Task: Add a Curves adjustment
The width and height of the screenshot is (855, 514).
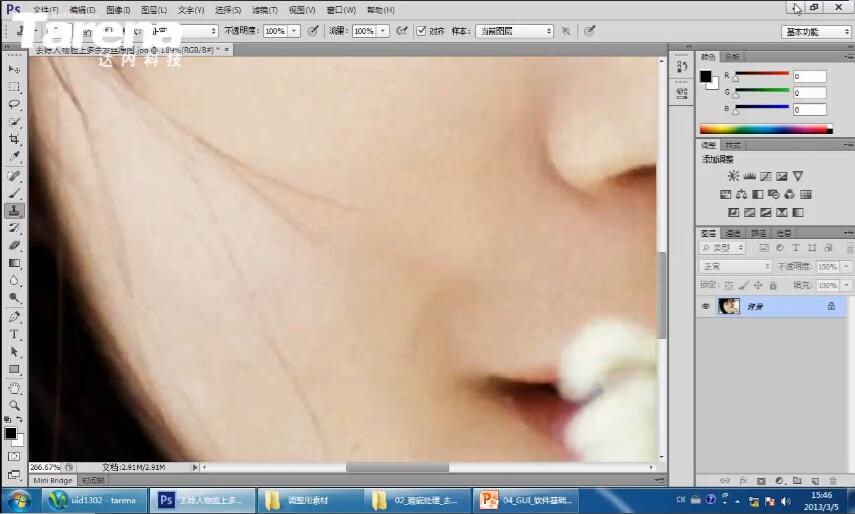Action: (766, 176)
